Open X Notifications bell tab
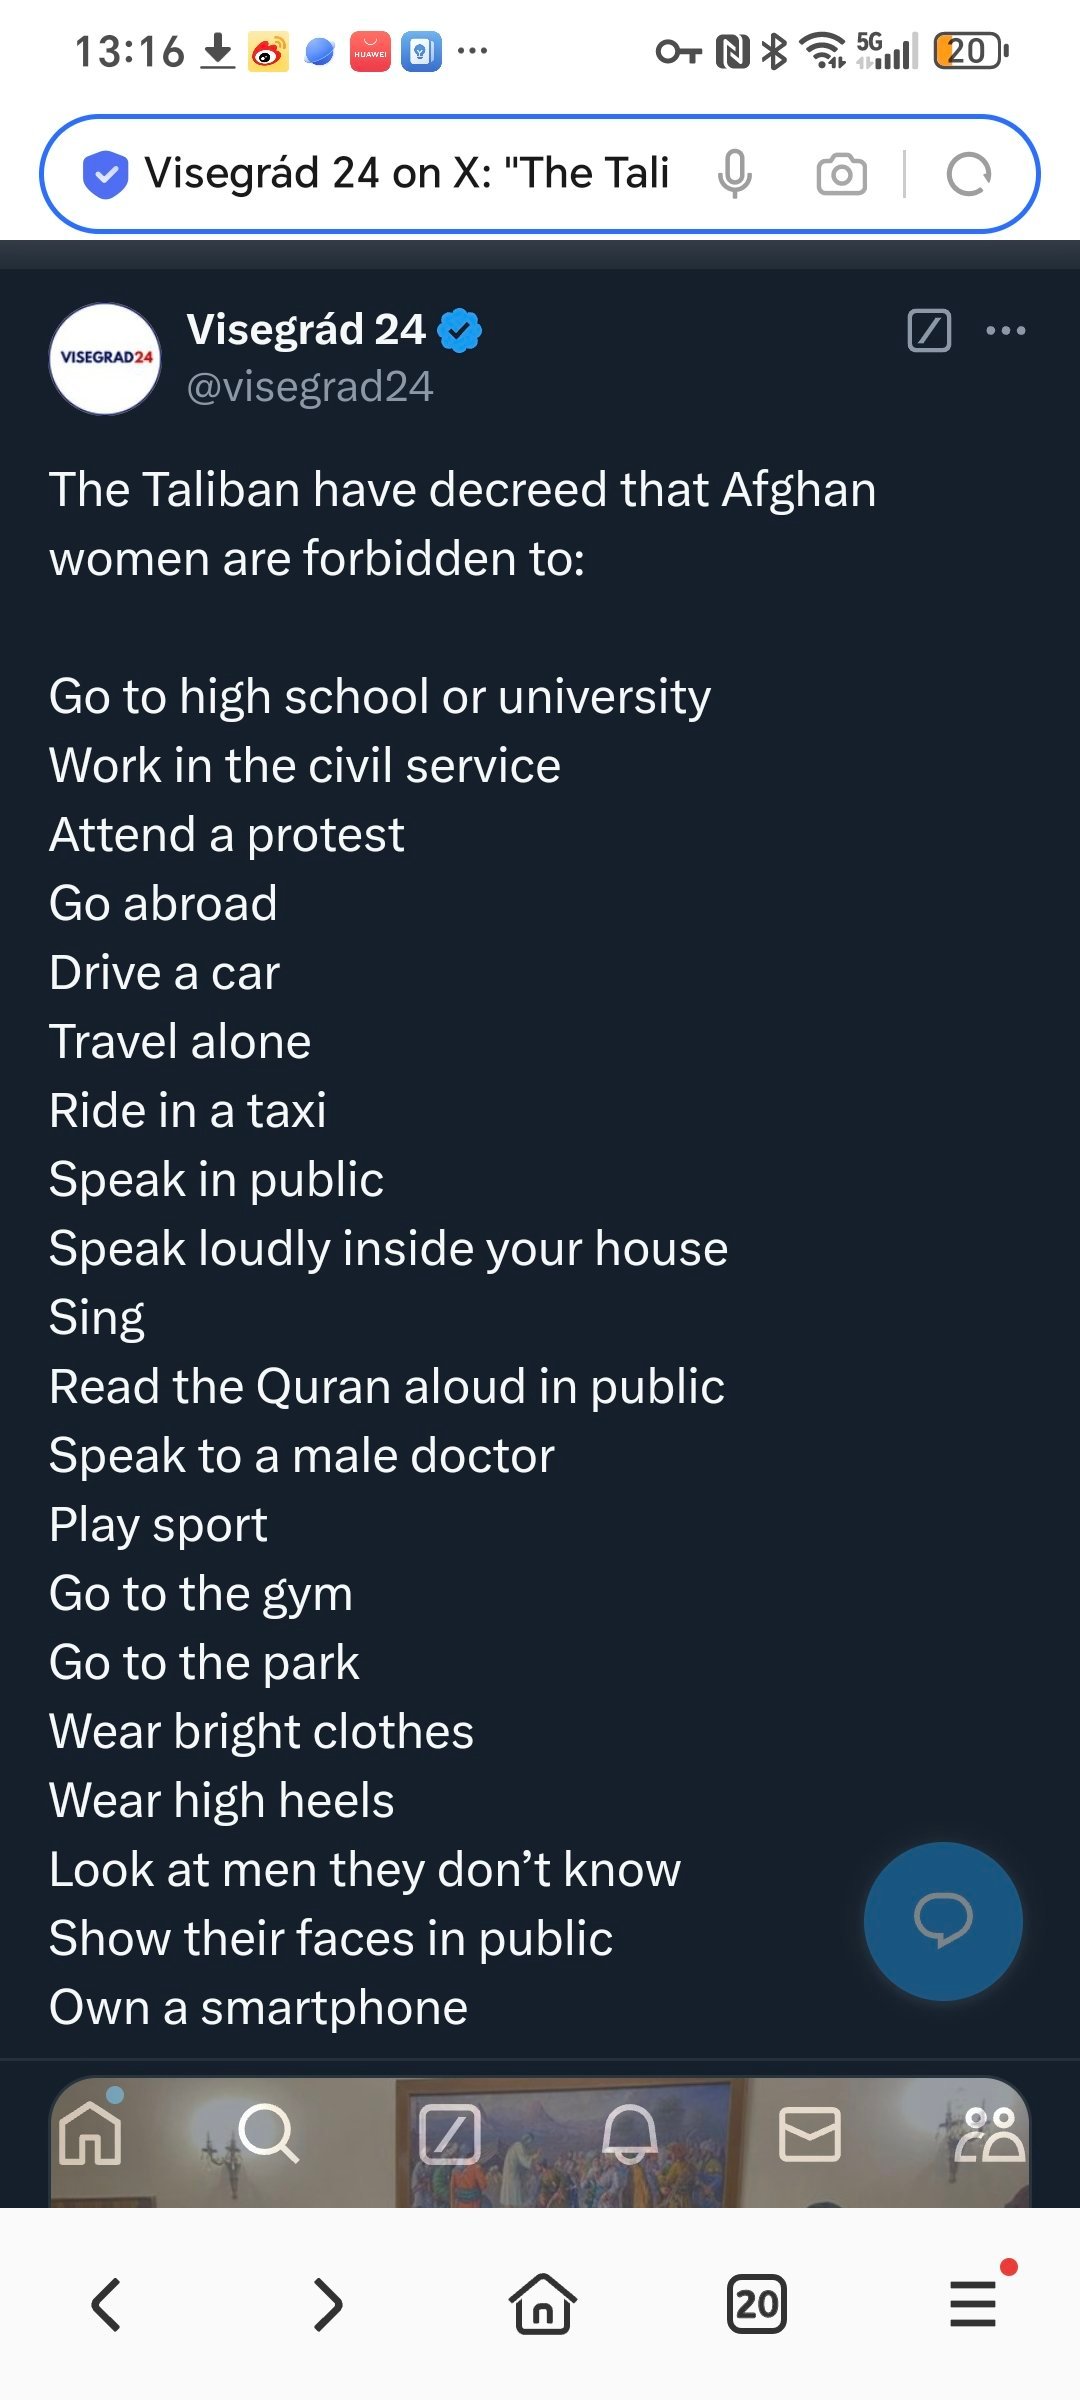Screen dimensions: 1080x2400 tap(630, 2133)
